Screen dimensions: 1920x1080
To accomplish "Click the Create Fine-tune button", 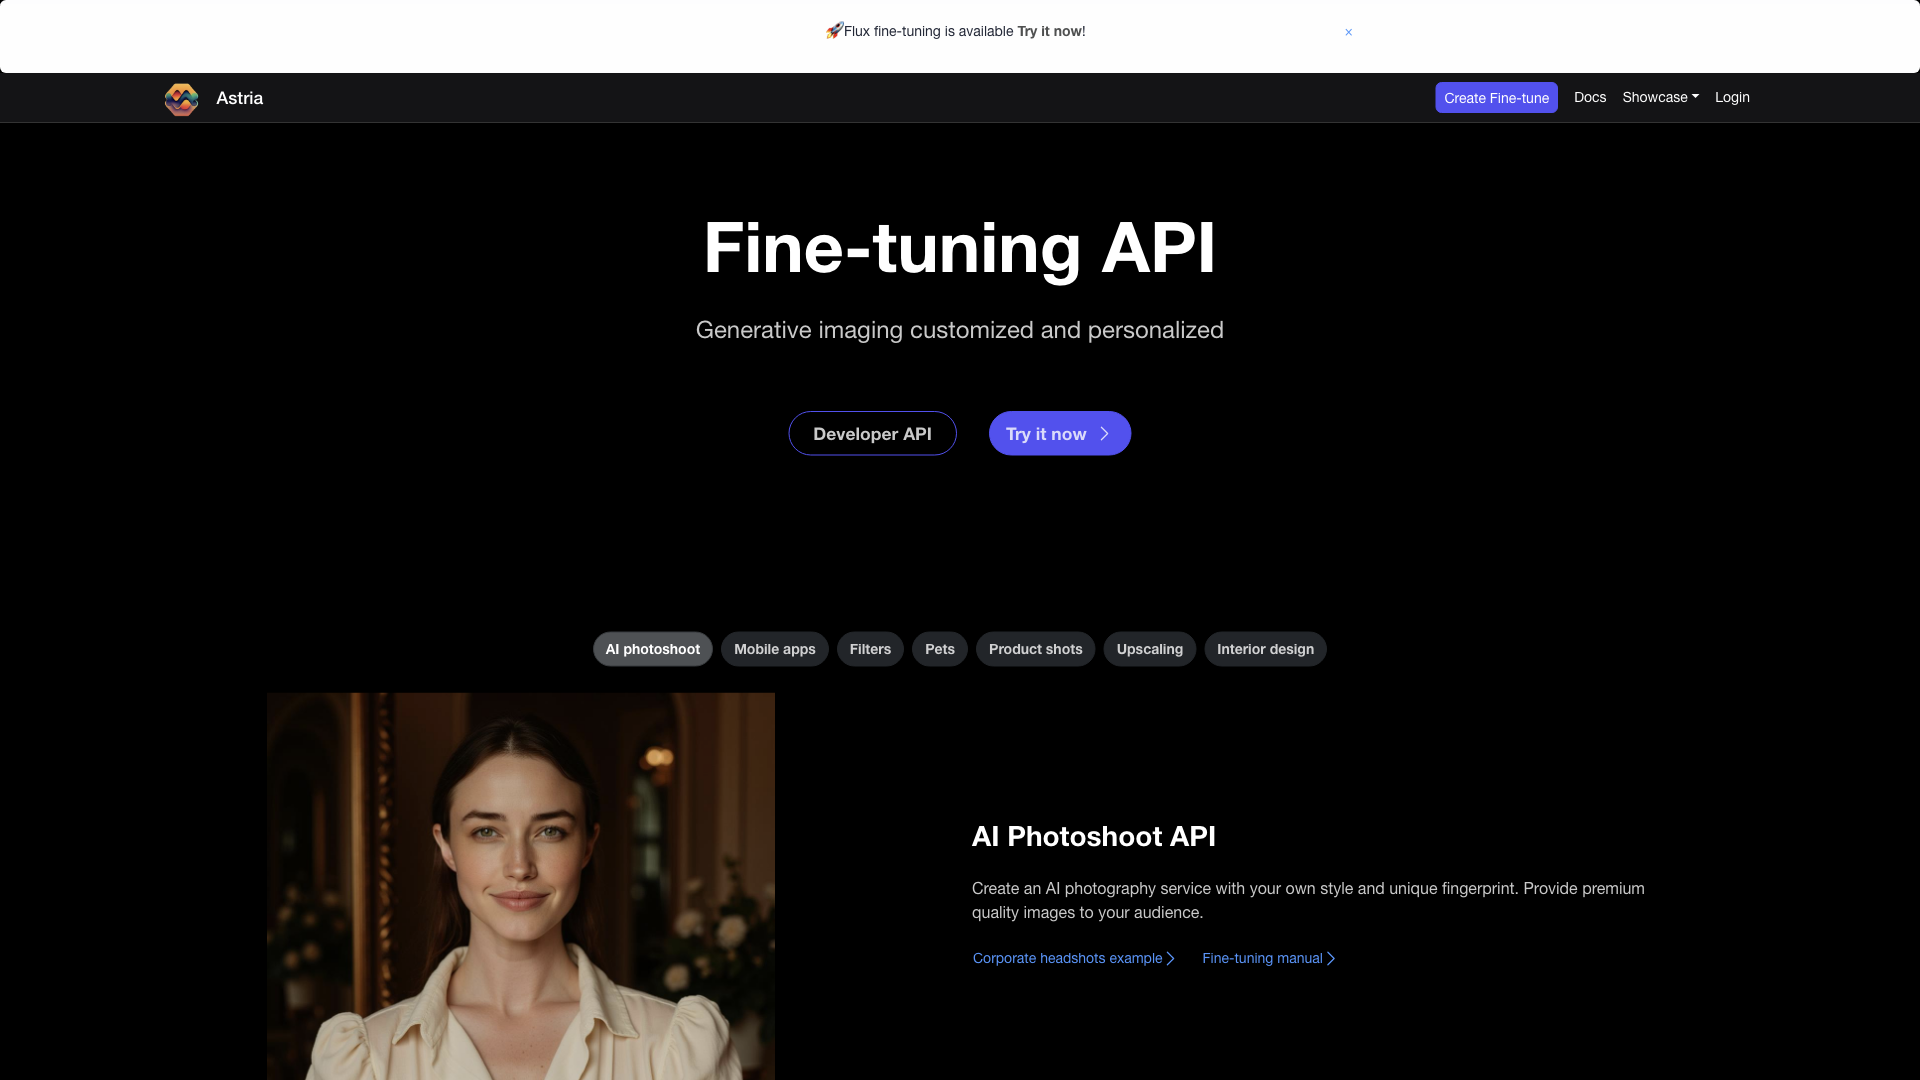I will point(1496,97).
